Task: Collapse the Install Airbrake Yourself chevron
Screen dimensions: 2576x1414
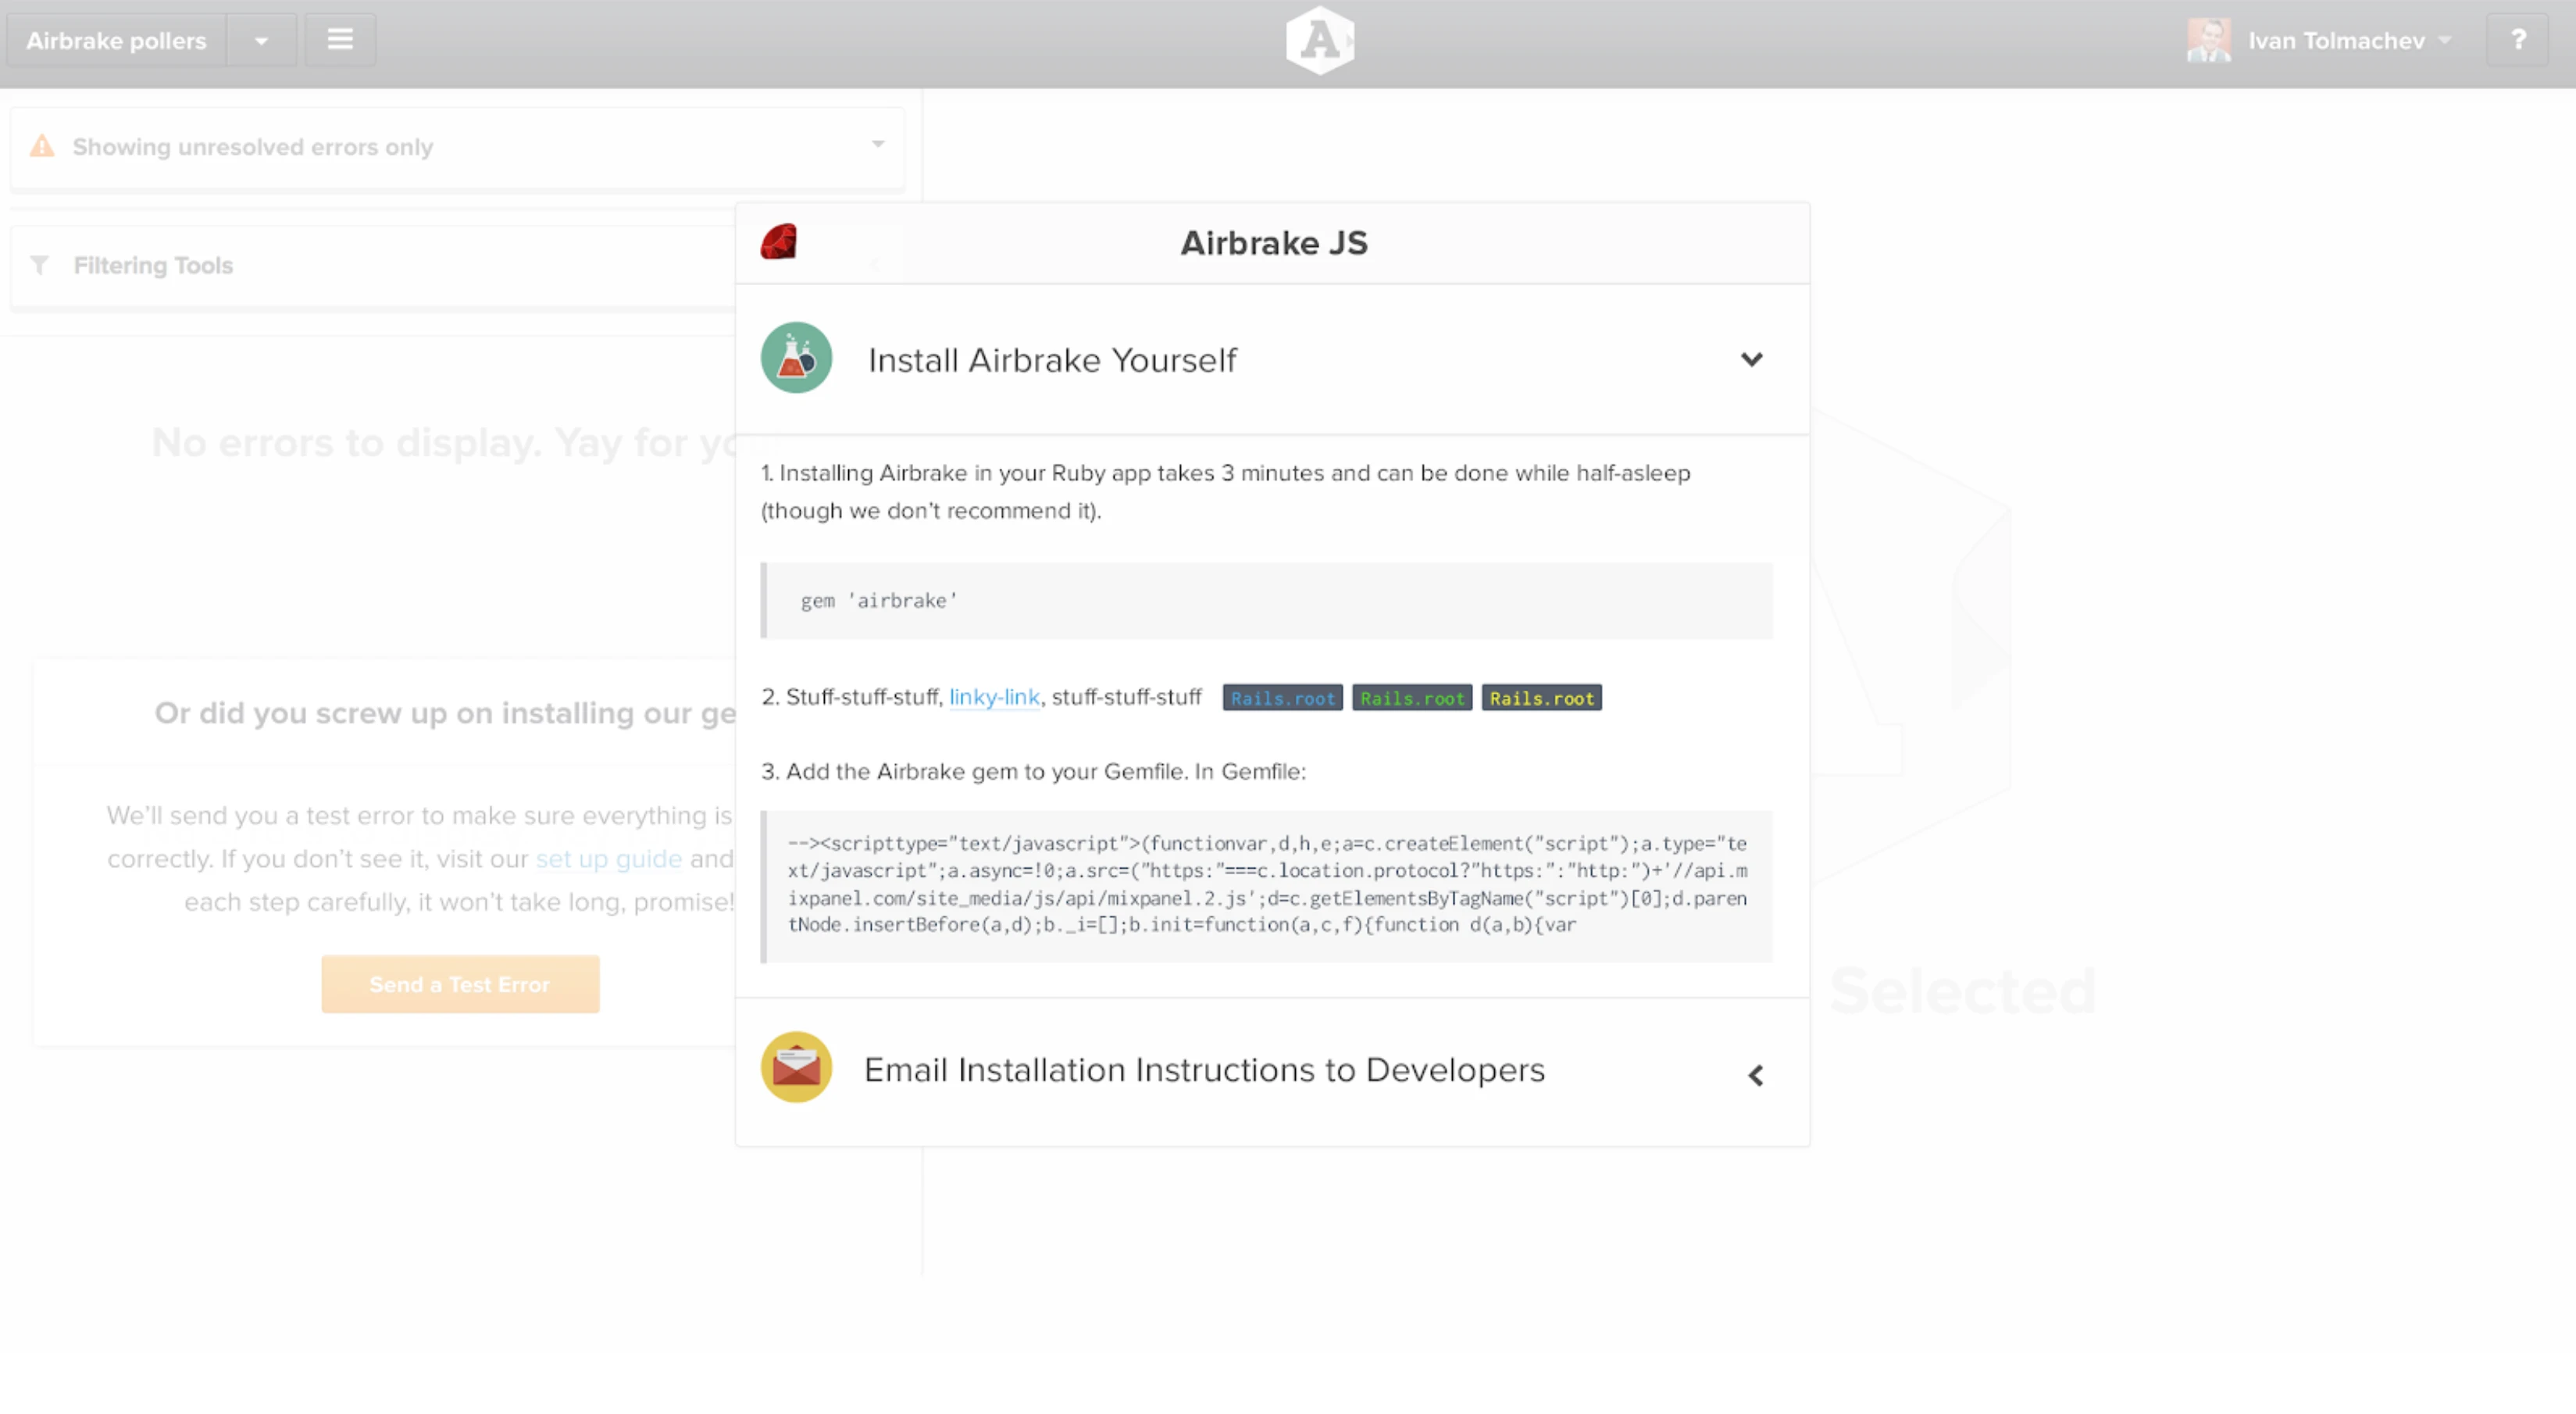Action: coord(1751,359)
